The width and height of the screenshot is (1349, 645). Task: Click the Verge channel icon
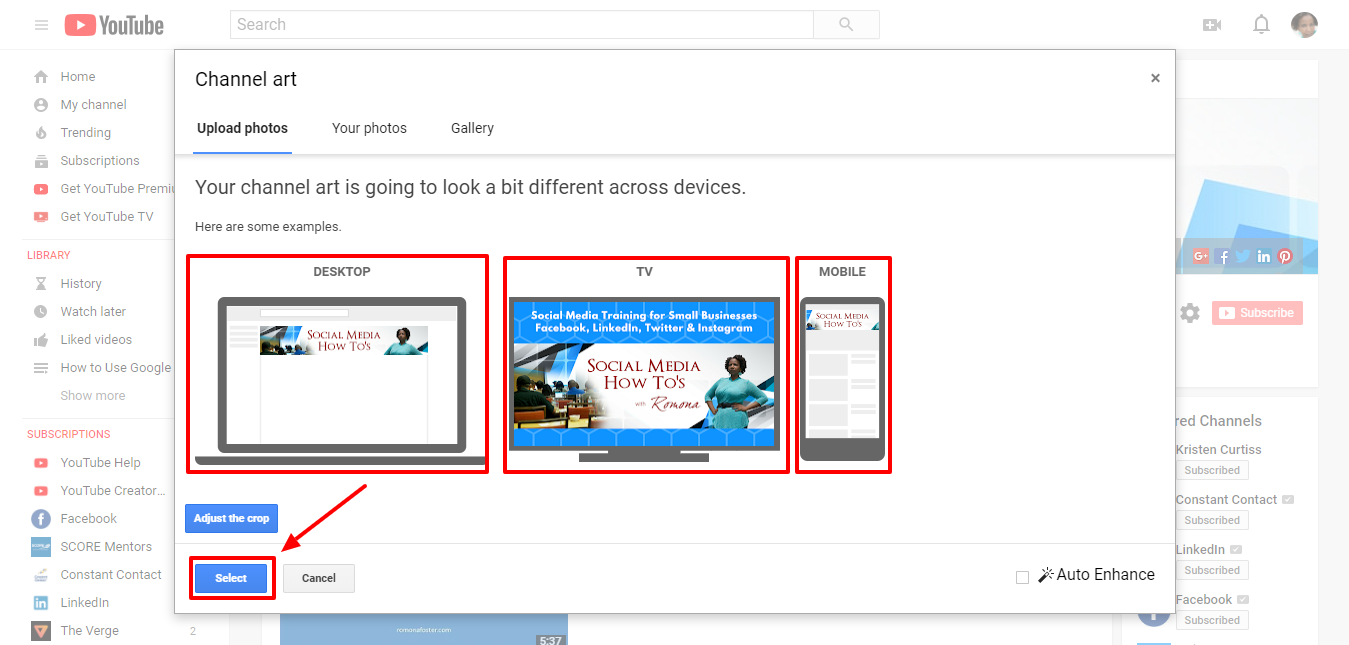click(x=41, y=631)
